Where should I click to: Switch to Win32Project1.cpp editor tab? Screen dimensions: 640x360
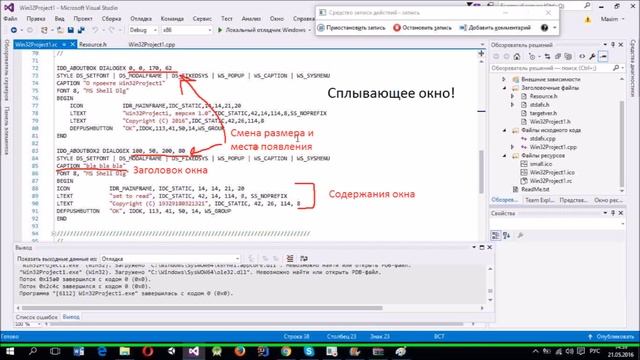(x=152, y=44)
